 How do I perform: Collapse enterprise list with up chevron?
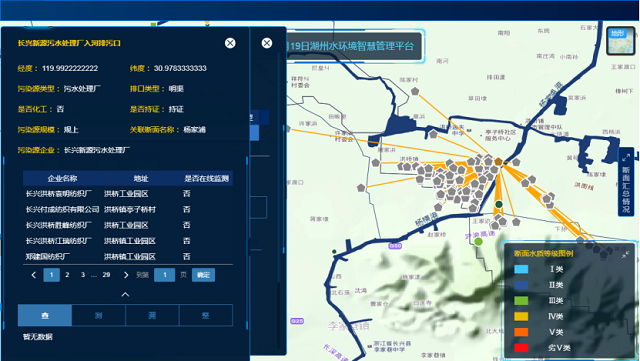point(125,294)
